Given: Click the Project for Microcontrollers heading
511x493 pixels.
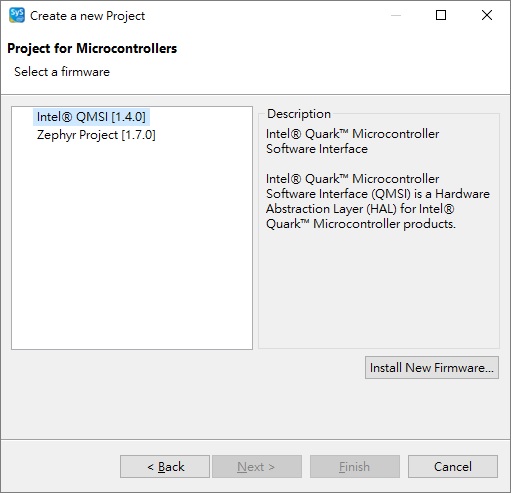Looking at the screenshot, I should click(92, 49).
